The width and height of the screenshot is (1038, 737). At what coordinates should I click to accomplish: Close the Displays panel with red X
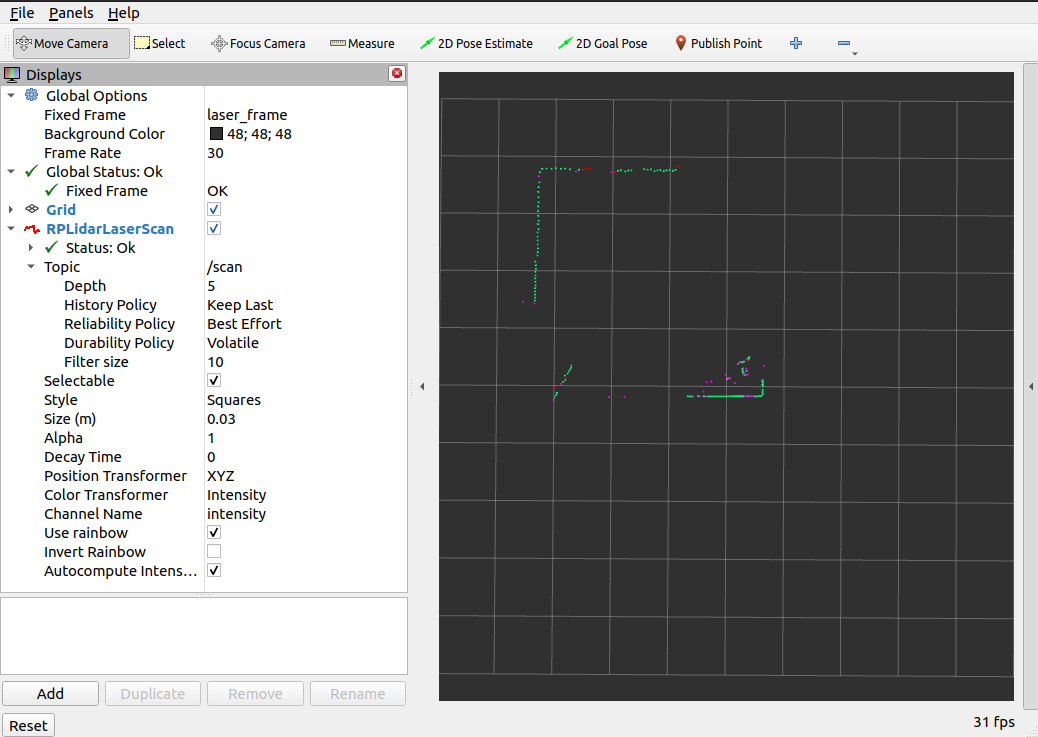pos(397,73)
